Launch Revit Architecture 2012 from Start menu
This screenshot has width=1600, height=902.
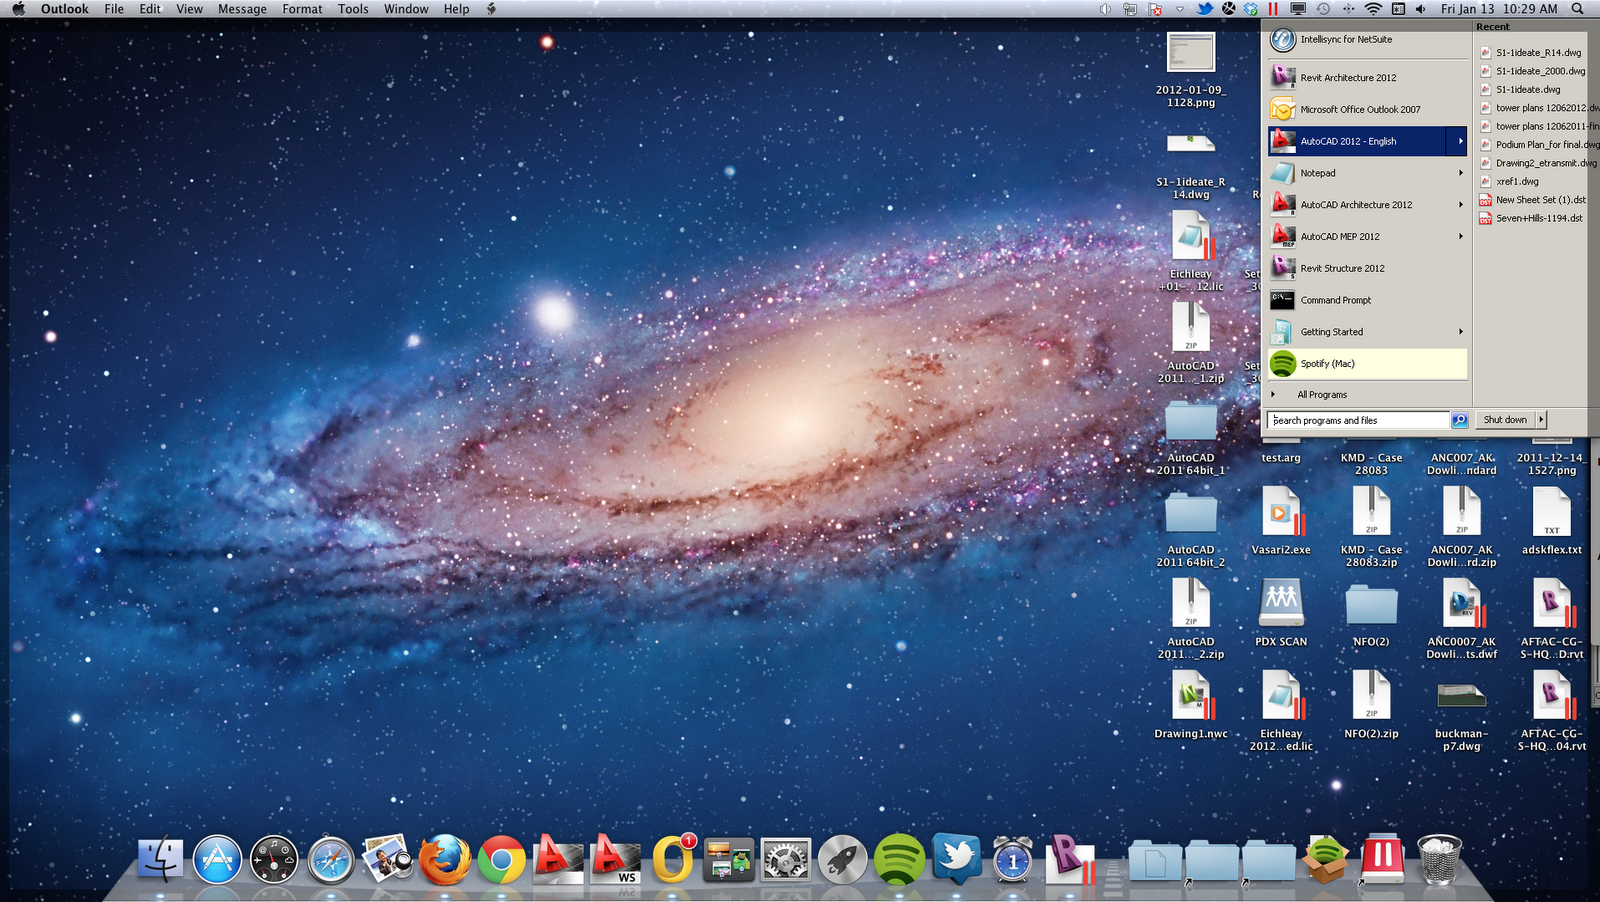point(1367,78)
